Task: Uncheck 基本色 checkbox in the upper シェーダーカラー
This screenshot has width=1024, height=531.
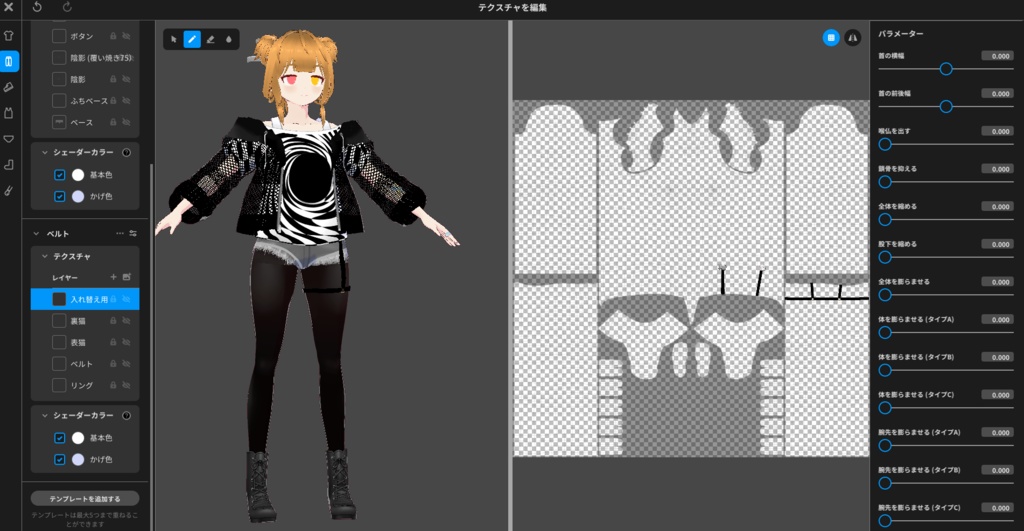Action: pos(59,174)
